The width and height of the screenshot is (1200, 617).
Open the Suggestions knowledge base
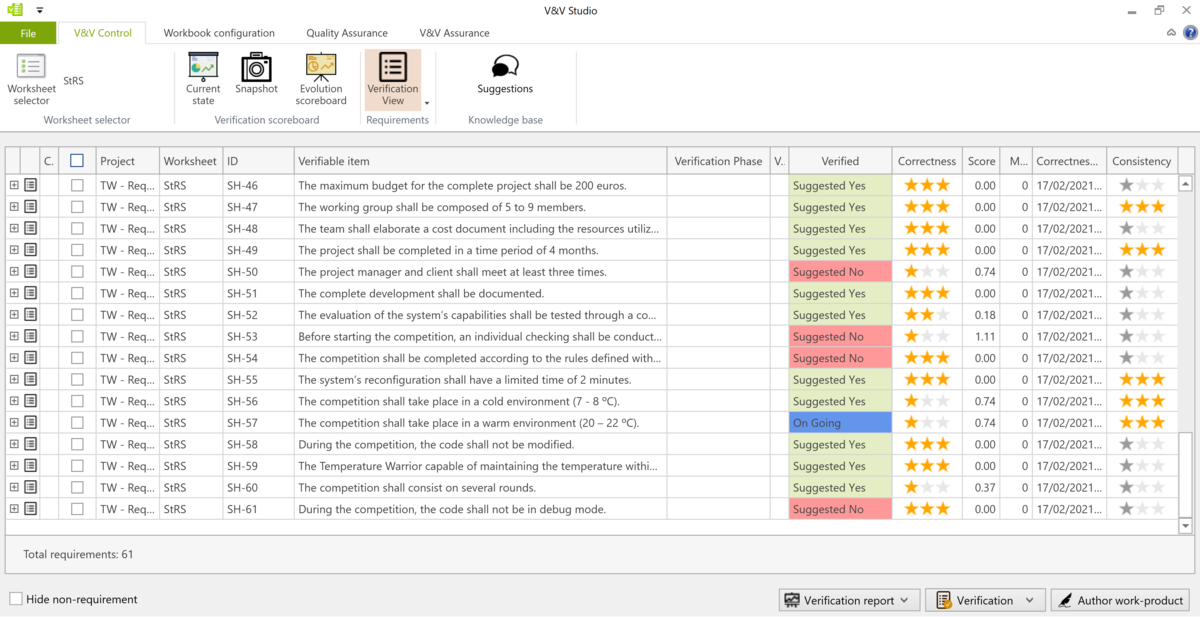[505, 74]
